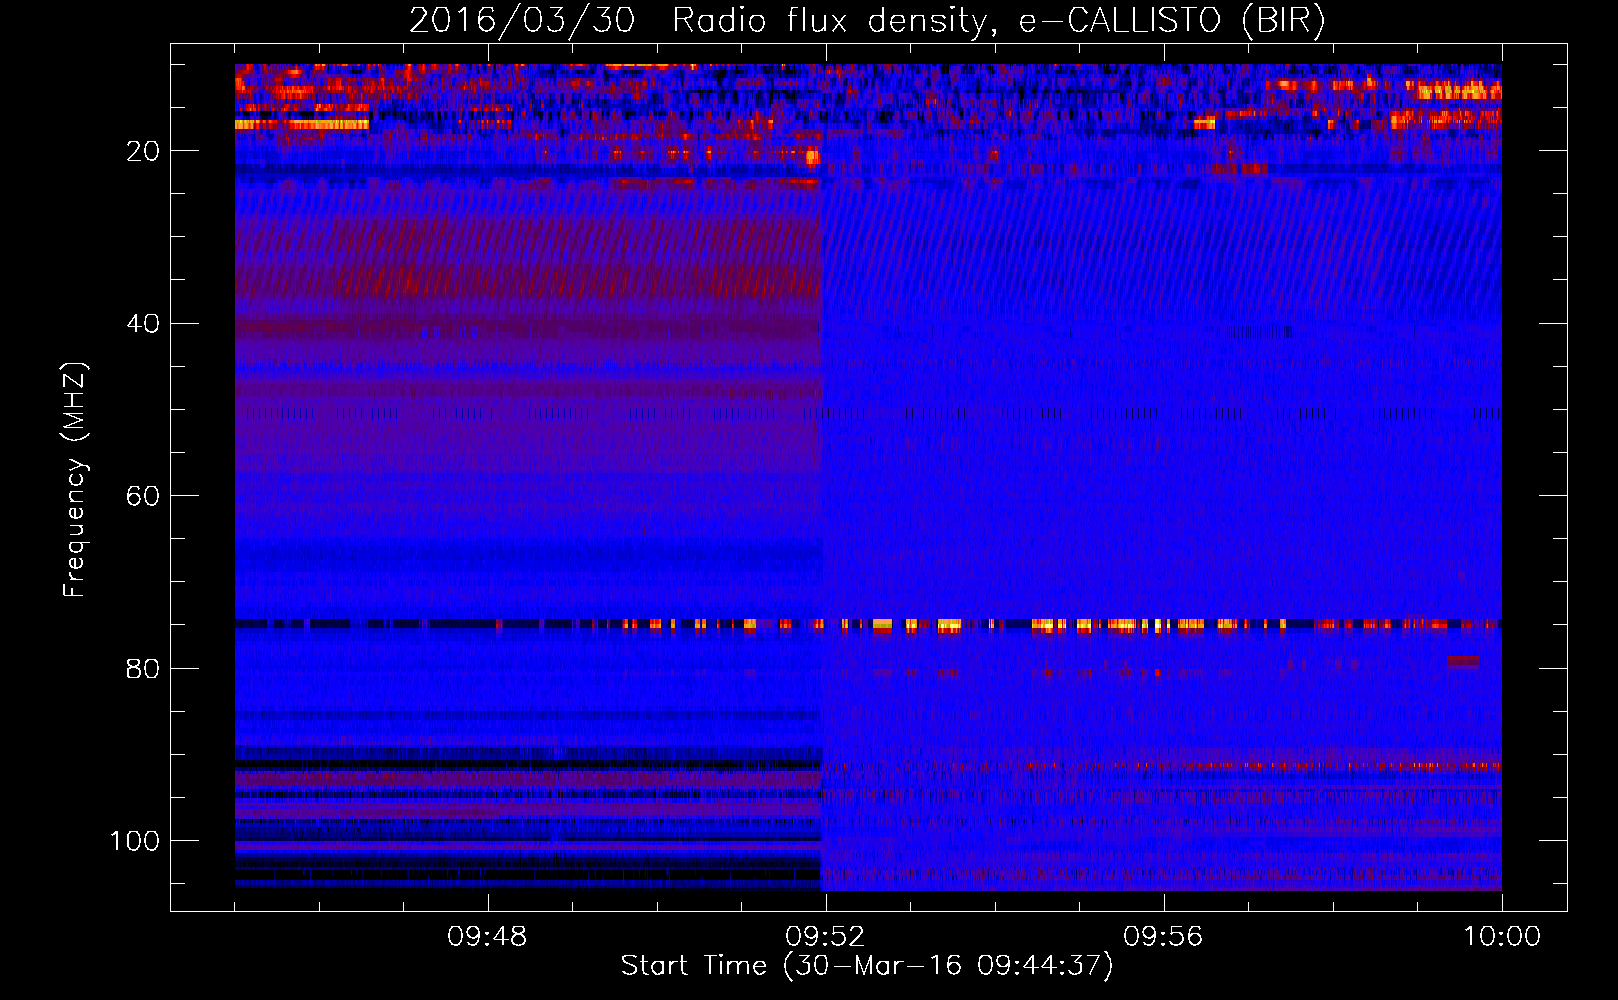The width and height of the screenshot is (1618, 1000).
Task: Click the 'Frequency (MHZ)' axis label
Action: tap(75, 479)
